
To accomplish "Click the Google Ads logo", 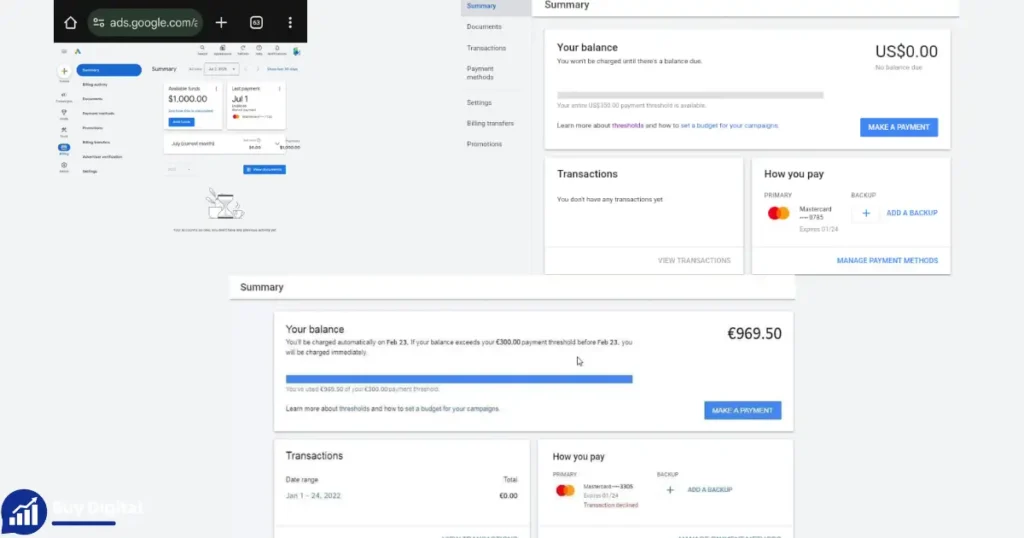I will click(x=78, y=52).
